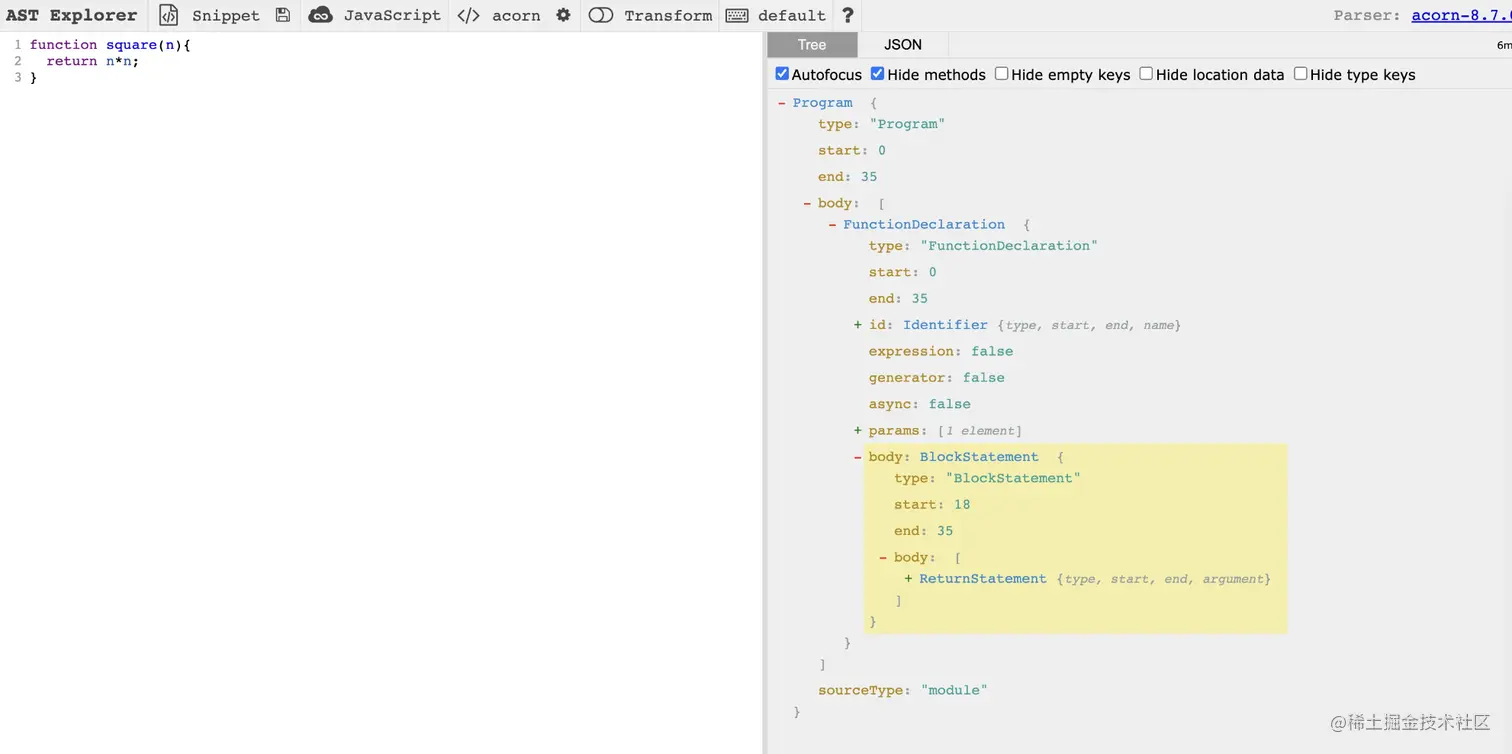The width and height of the screenshot is (1512, 754).
Task: Click '[1 element]' params summary
Action: click(x=979, y=431)
